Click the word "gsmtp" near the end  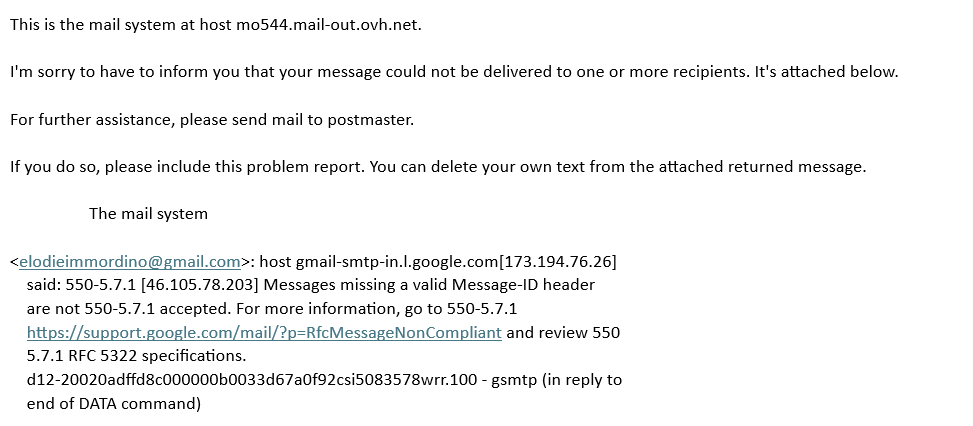(x=513, y=380)
